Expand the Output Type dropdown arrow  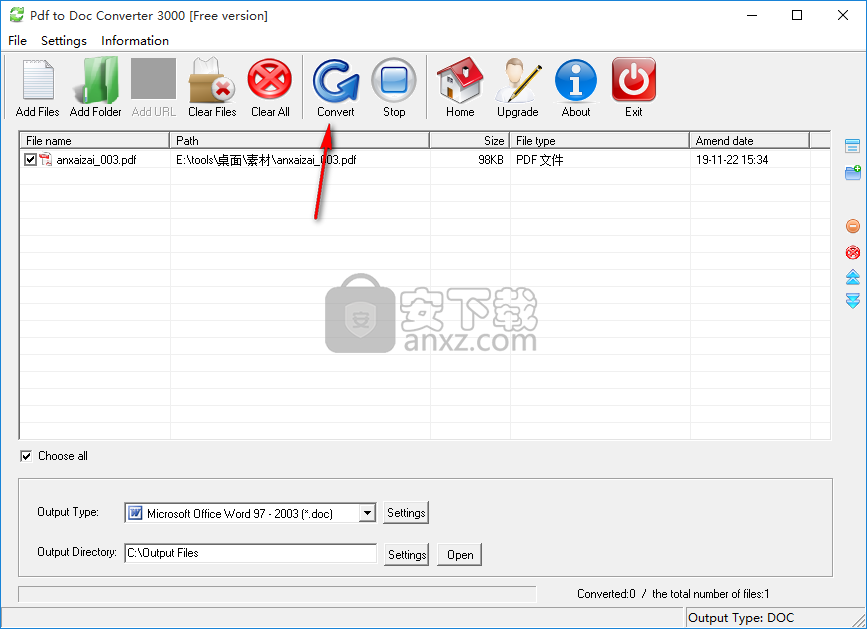pyautogui.click(x=367, y=513)
